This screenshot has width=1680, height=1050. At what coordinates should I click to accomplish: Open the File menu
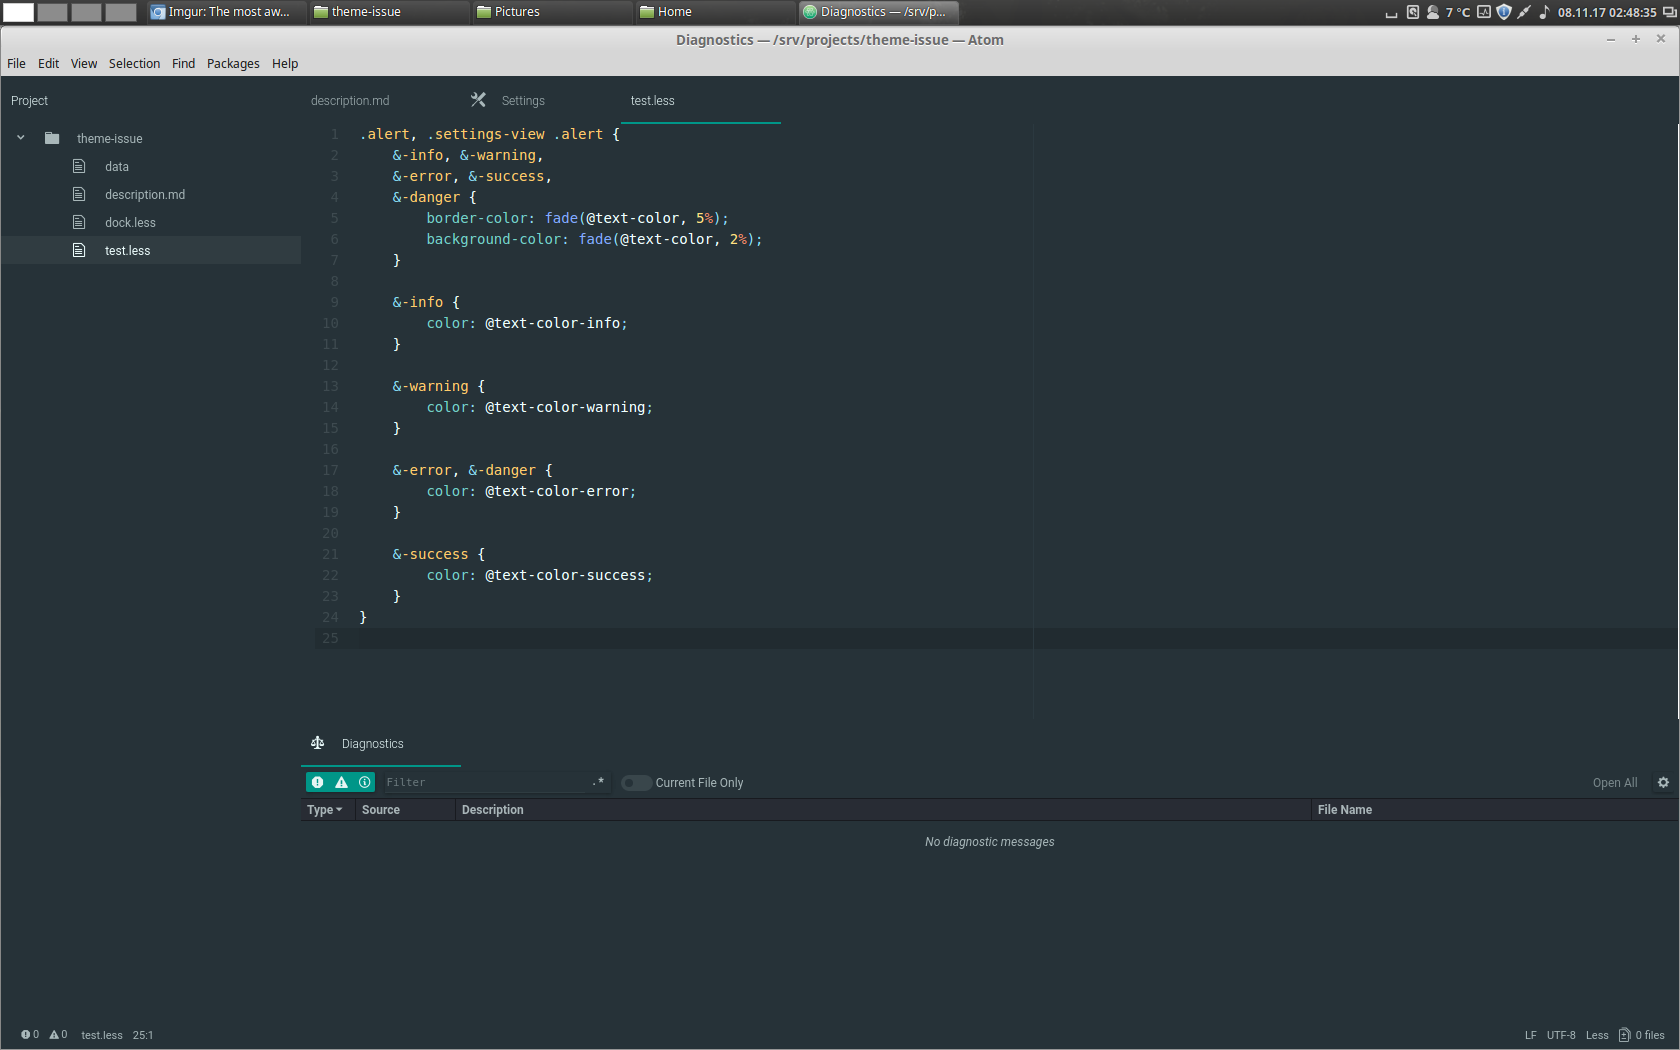coord(16,64)
